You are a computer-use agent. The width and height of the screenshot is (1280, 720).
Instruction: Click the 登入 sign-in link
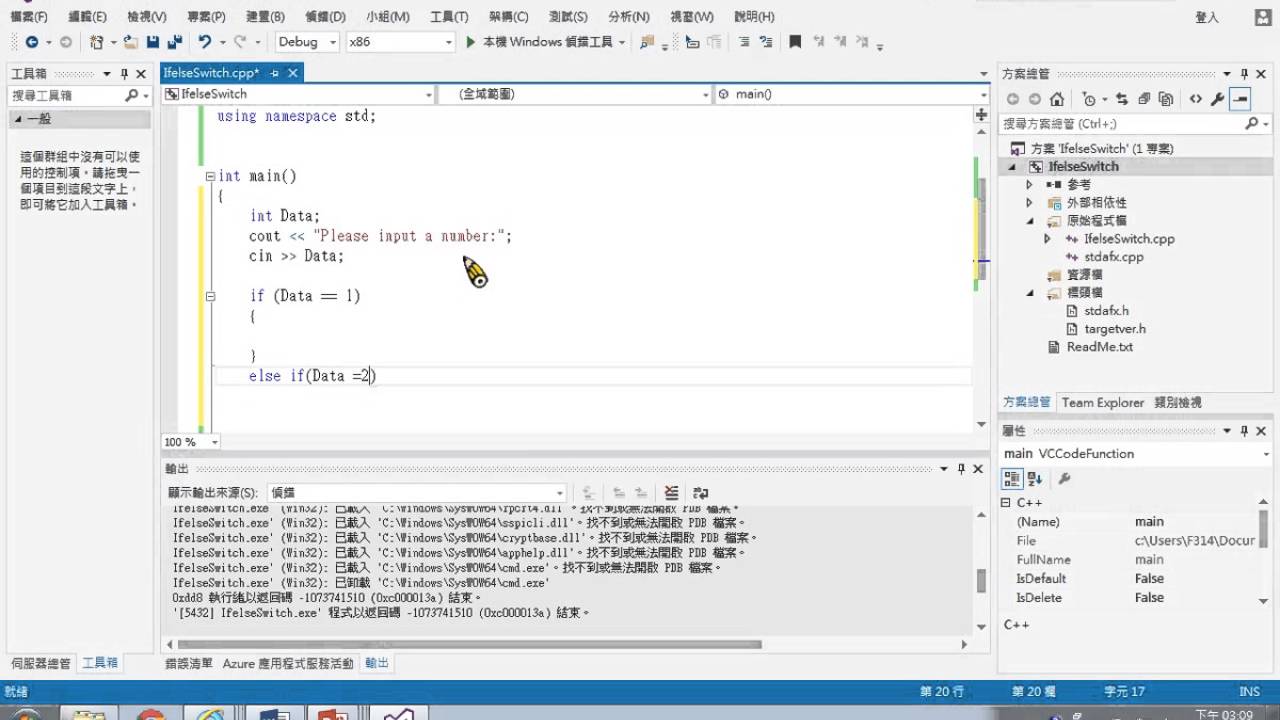[1207, 17]
